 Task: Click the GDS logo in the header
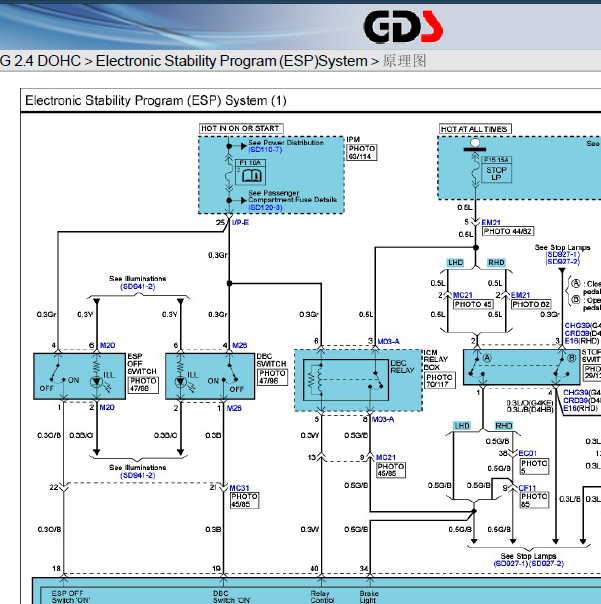[x=403, y=27]
